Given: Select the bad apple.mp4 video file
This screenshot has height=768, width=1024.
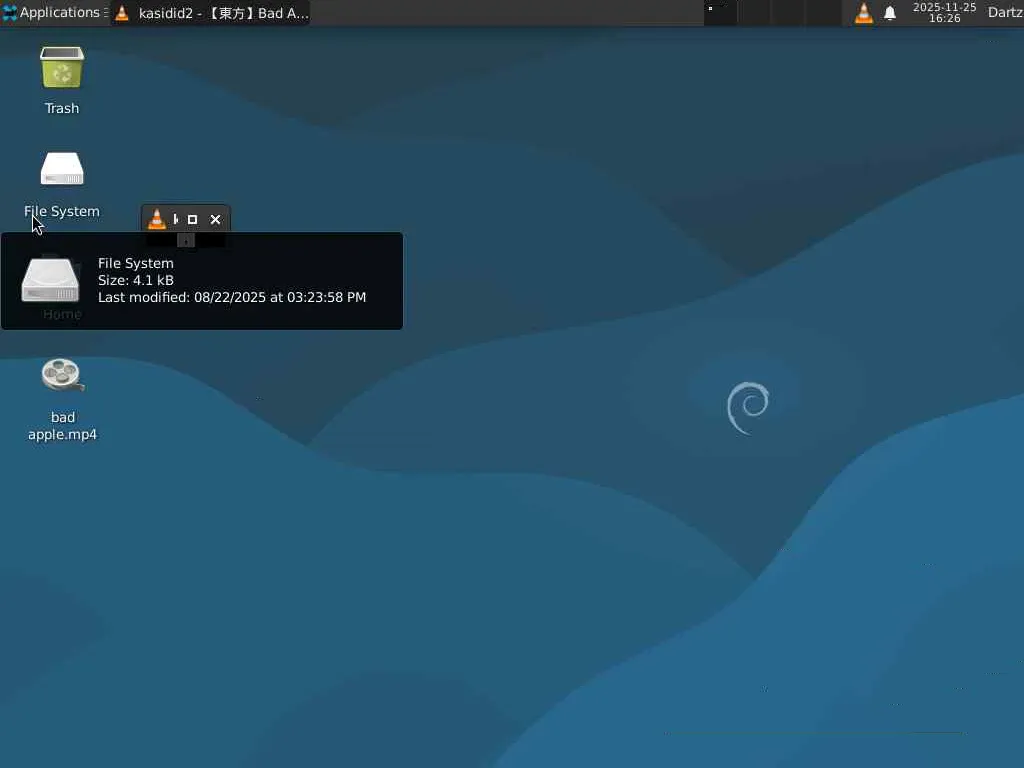Looking at the screenshot, I should tap(63, 400).
